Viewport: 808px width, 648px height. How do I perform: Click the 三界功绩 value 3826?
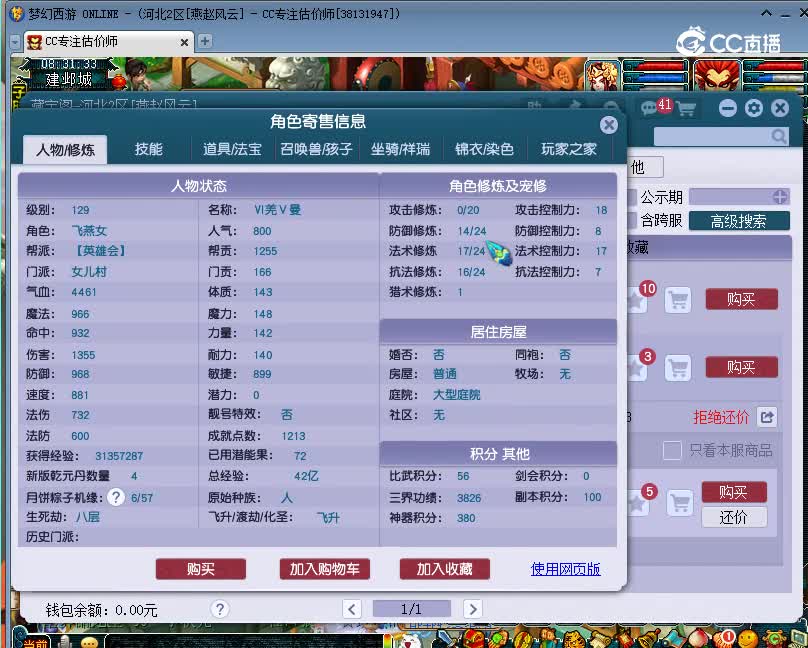point(469,498)
